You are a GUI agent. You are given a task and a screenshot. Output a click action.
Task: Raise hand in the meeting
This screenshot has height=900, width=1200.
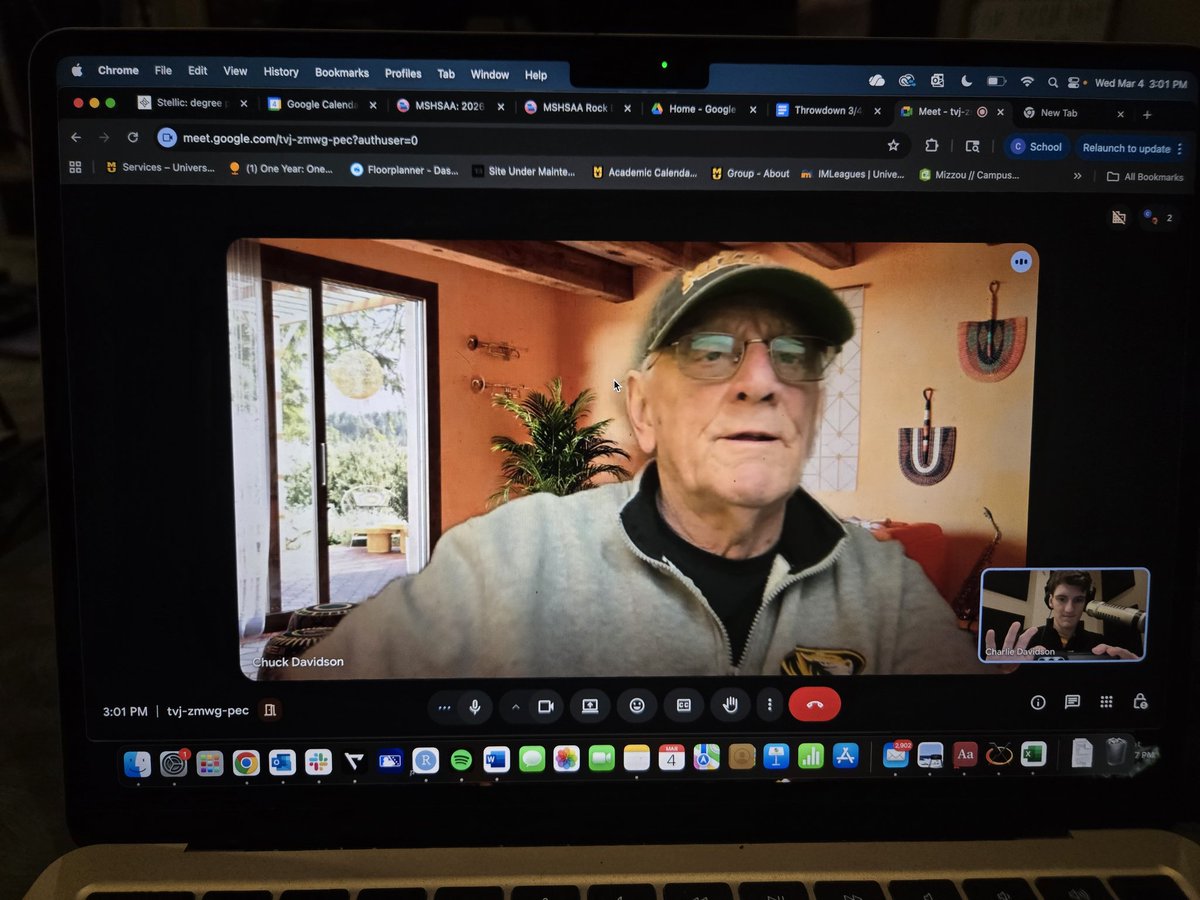730,705
